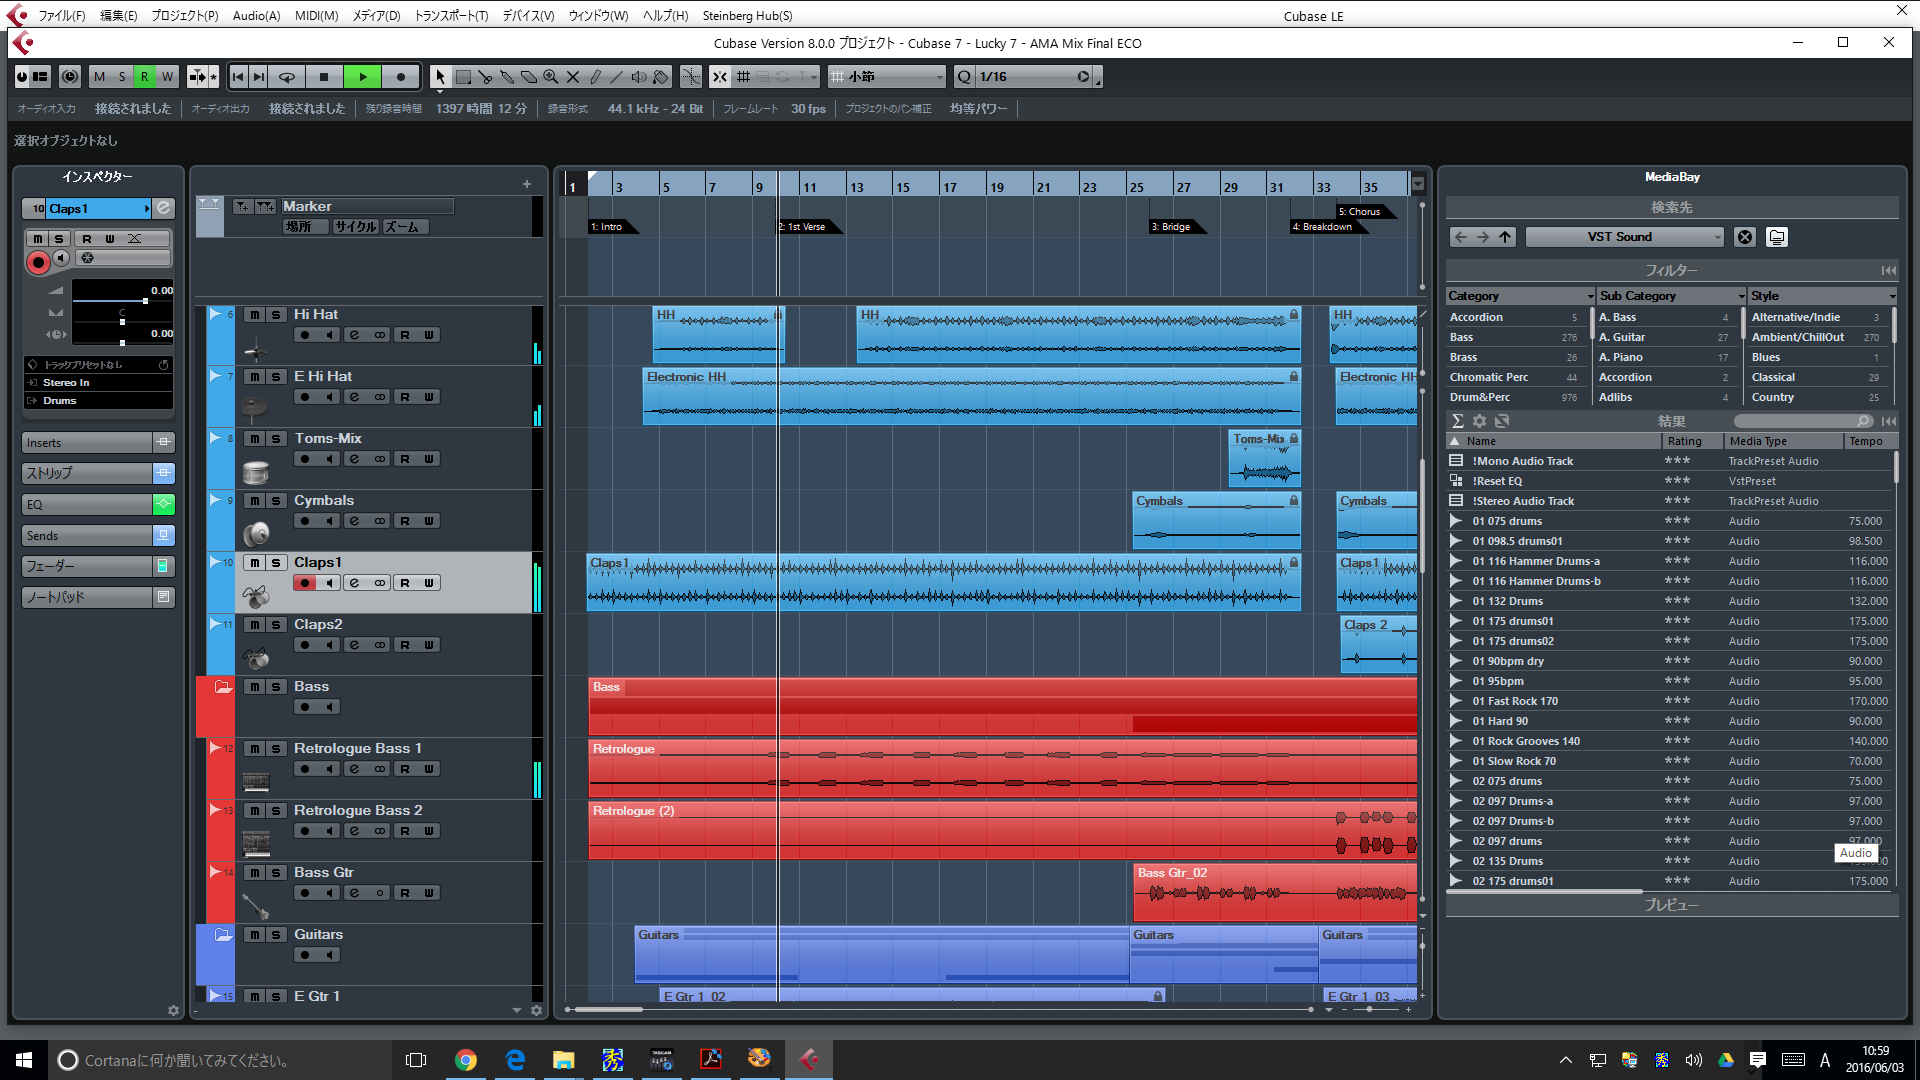Image resolution: width=1920 pixels, height=1080 pixels.
Task: Collapse the Bass folder track
Action: point(223,687)
